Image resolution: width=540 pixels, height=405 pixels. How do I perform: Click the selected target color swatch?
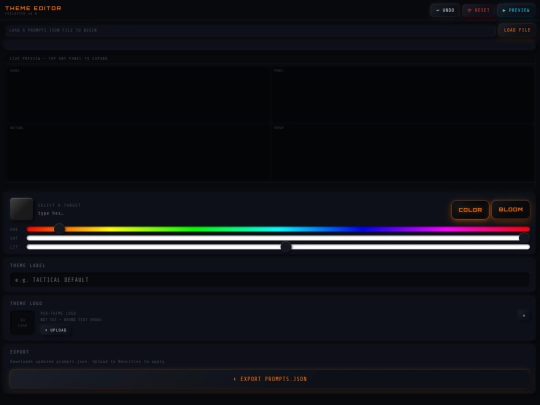21,209
